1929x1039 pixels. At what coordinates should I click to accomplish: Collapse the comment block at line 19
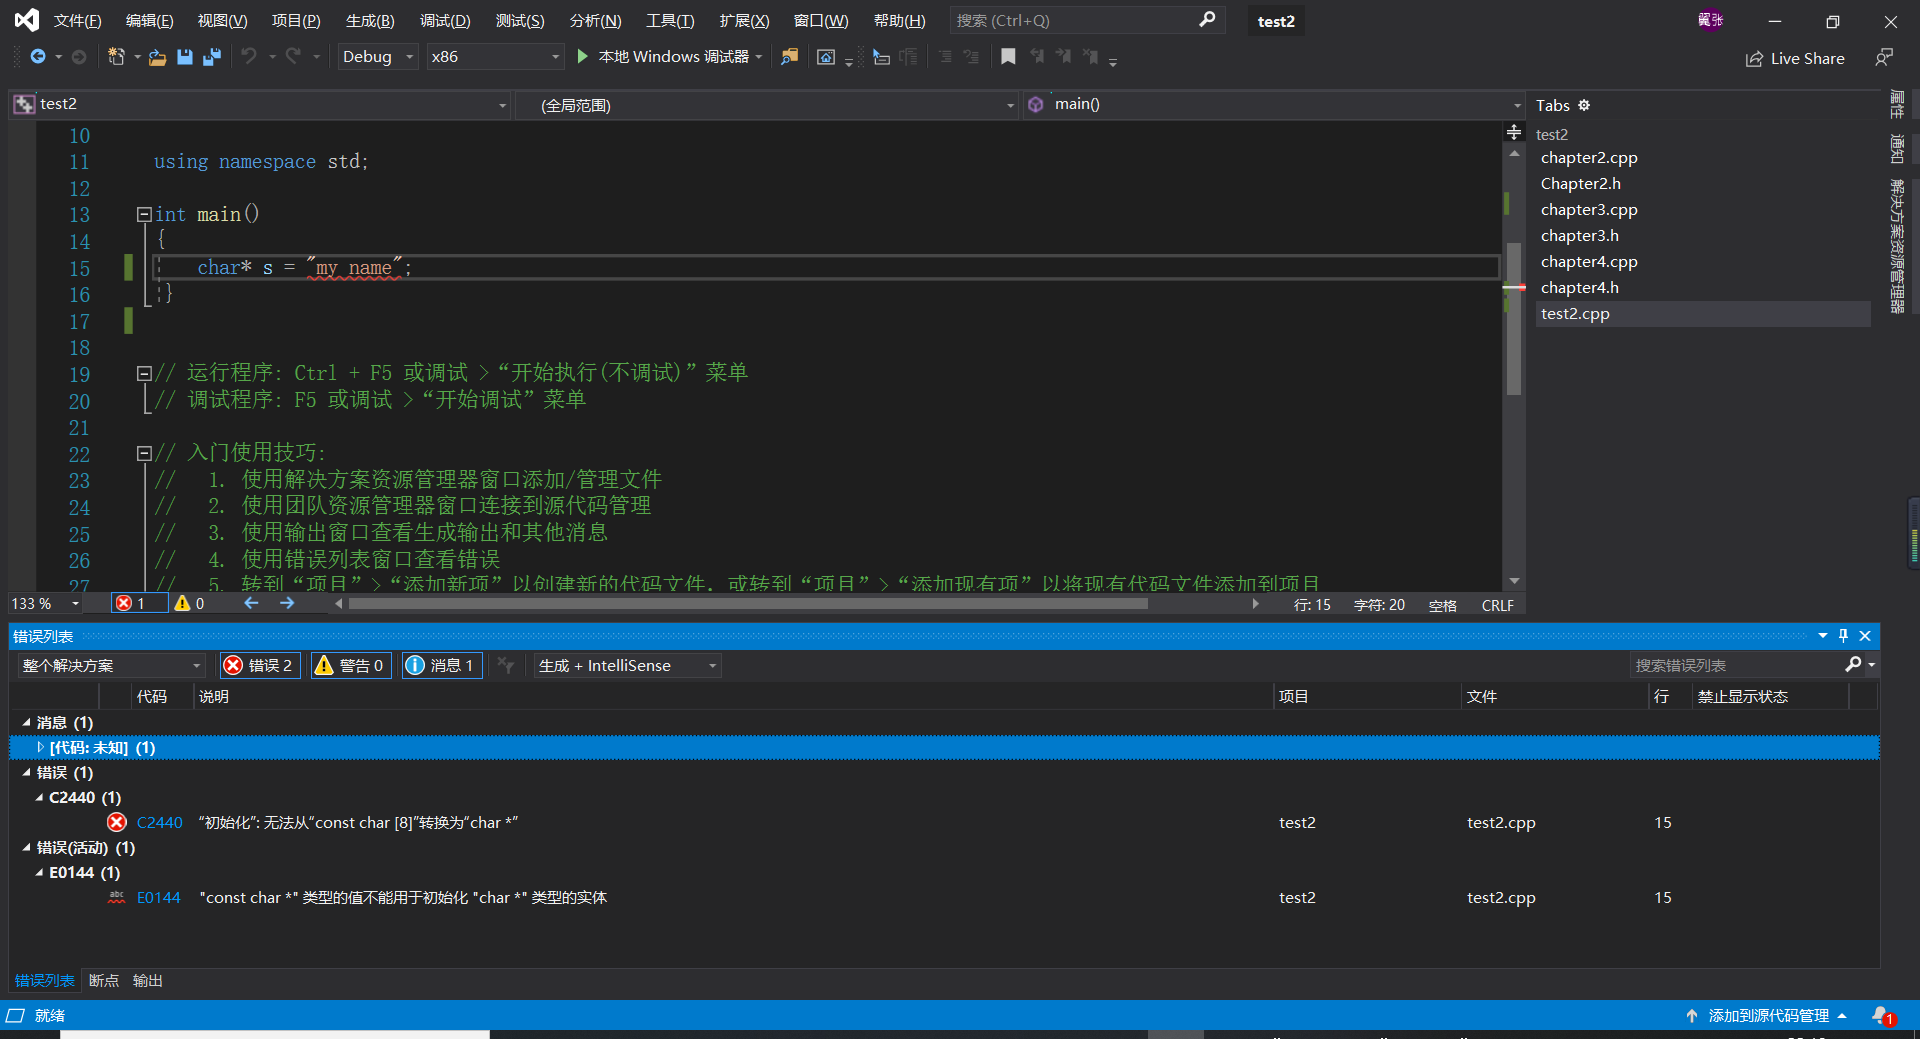(x=144, y=373)
